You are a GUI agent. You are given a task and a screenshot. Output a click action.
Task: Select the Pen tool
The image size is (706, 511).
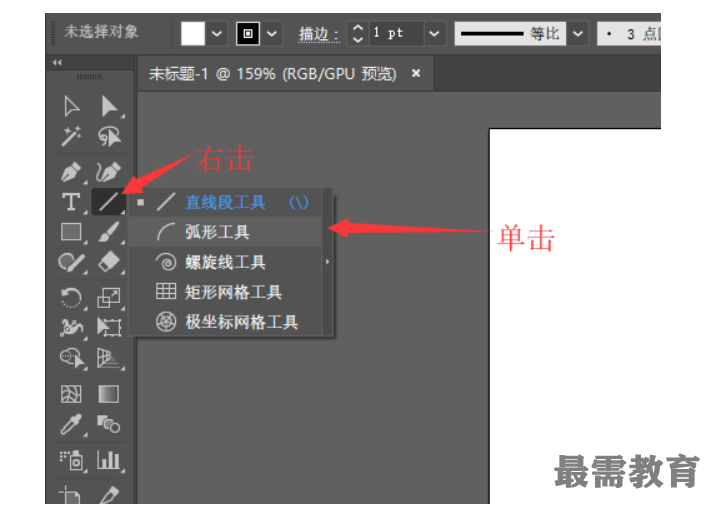(x=71, y=172)
